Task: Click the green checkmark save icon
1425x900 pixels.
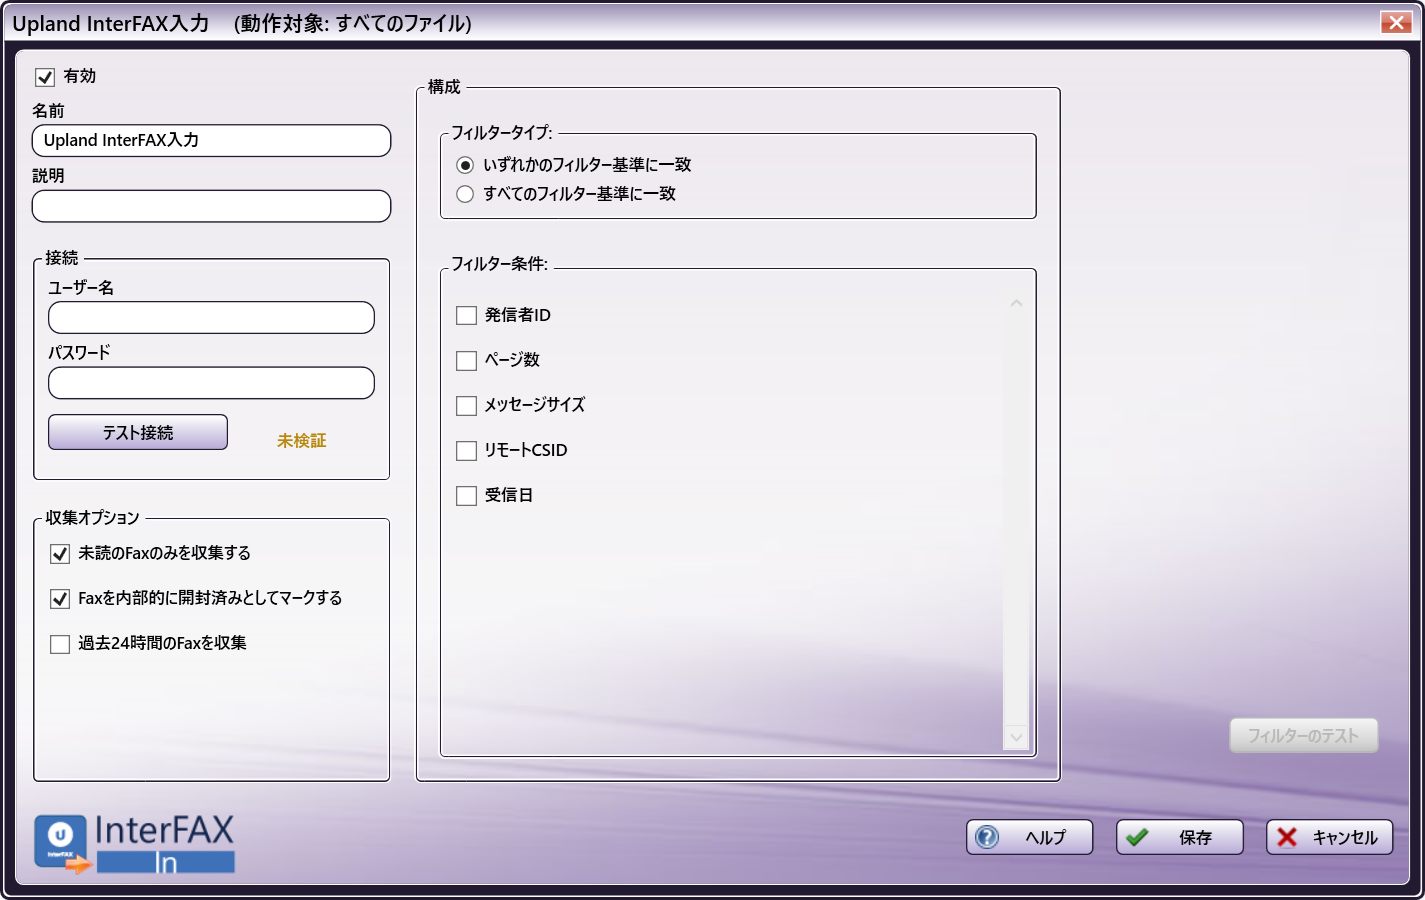Action: (x=1137, y=837)
